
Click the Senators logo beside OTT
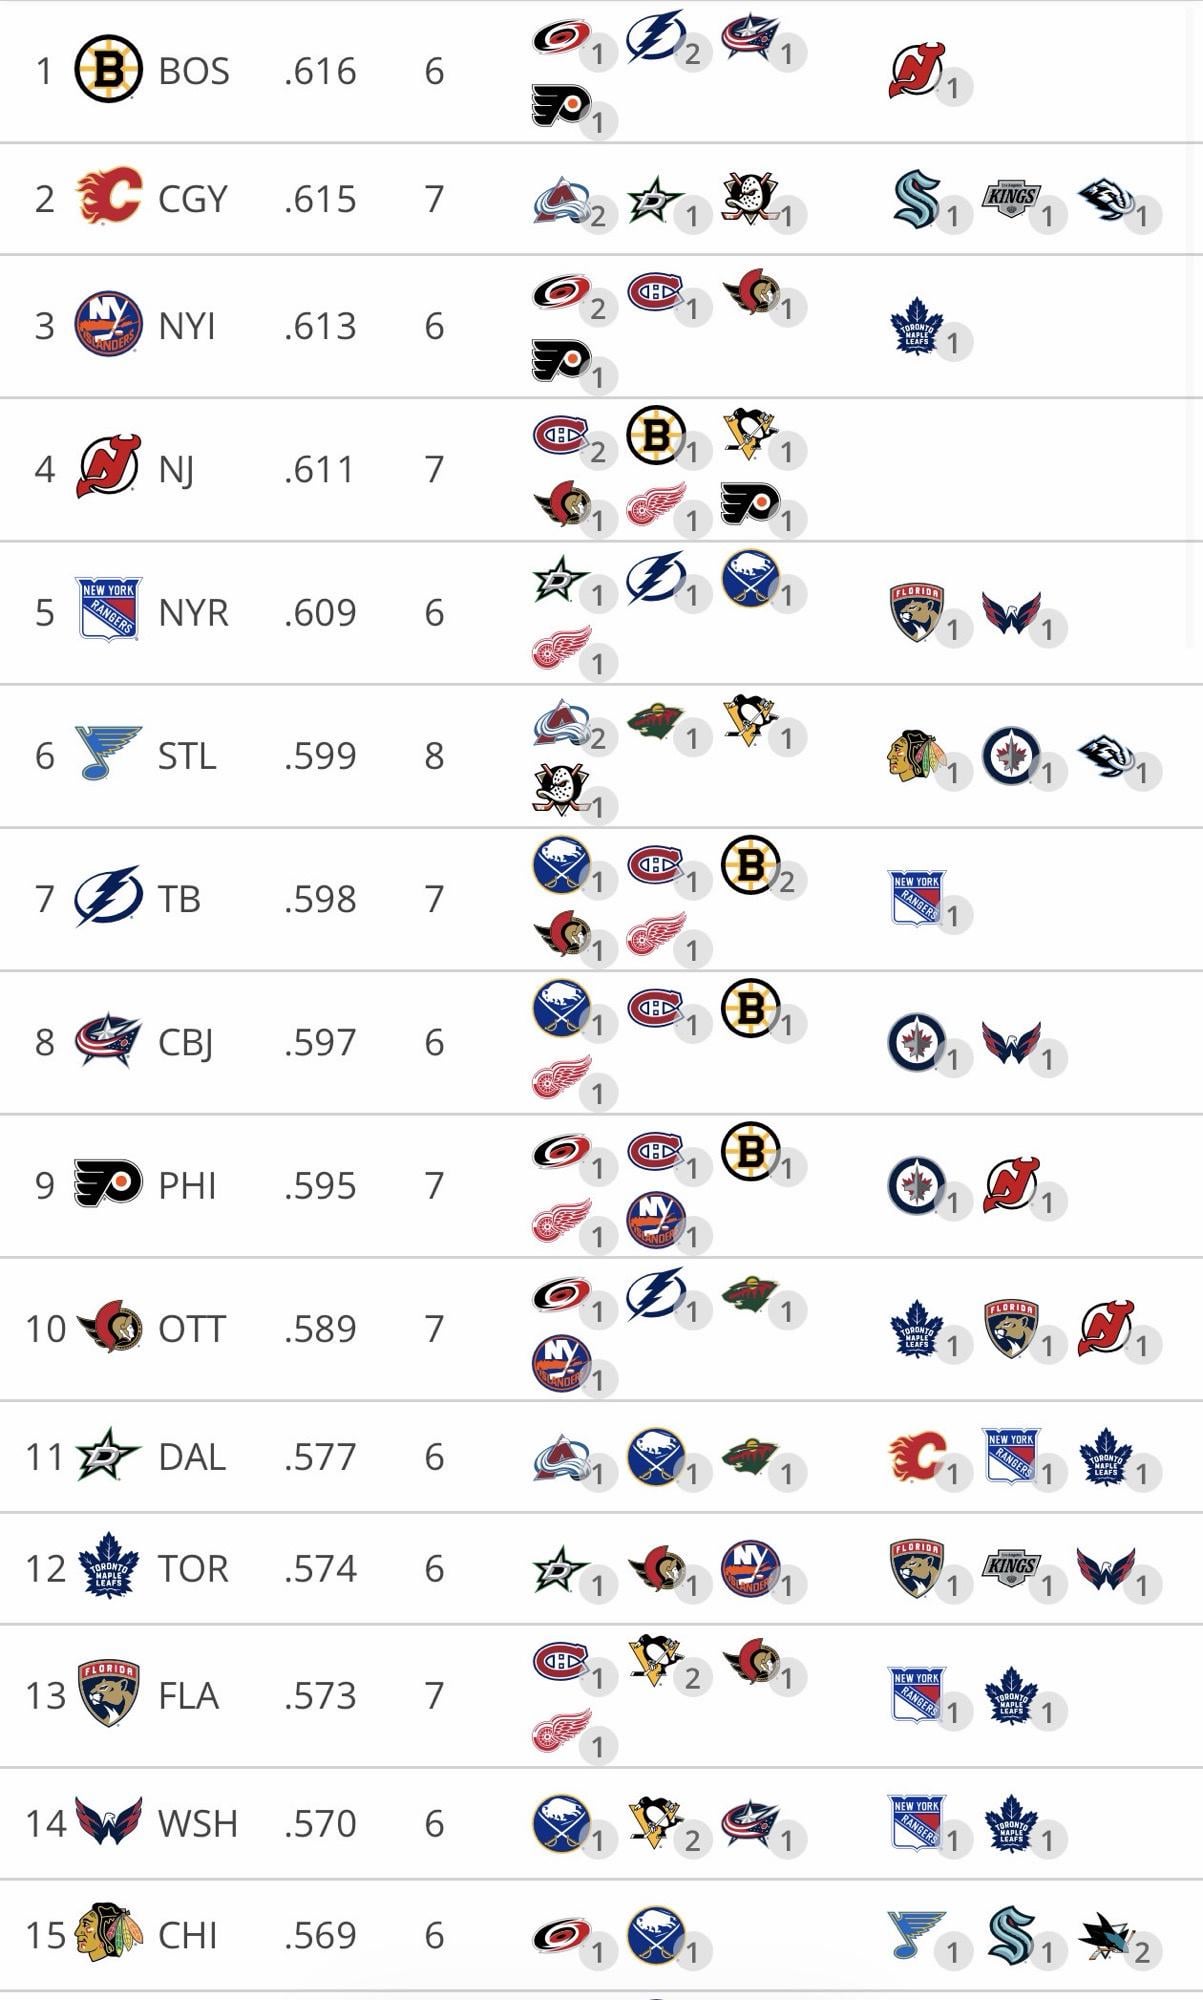109,1328
